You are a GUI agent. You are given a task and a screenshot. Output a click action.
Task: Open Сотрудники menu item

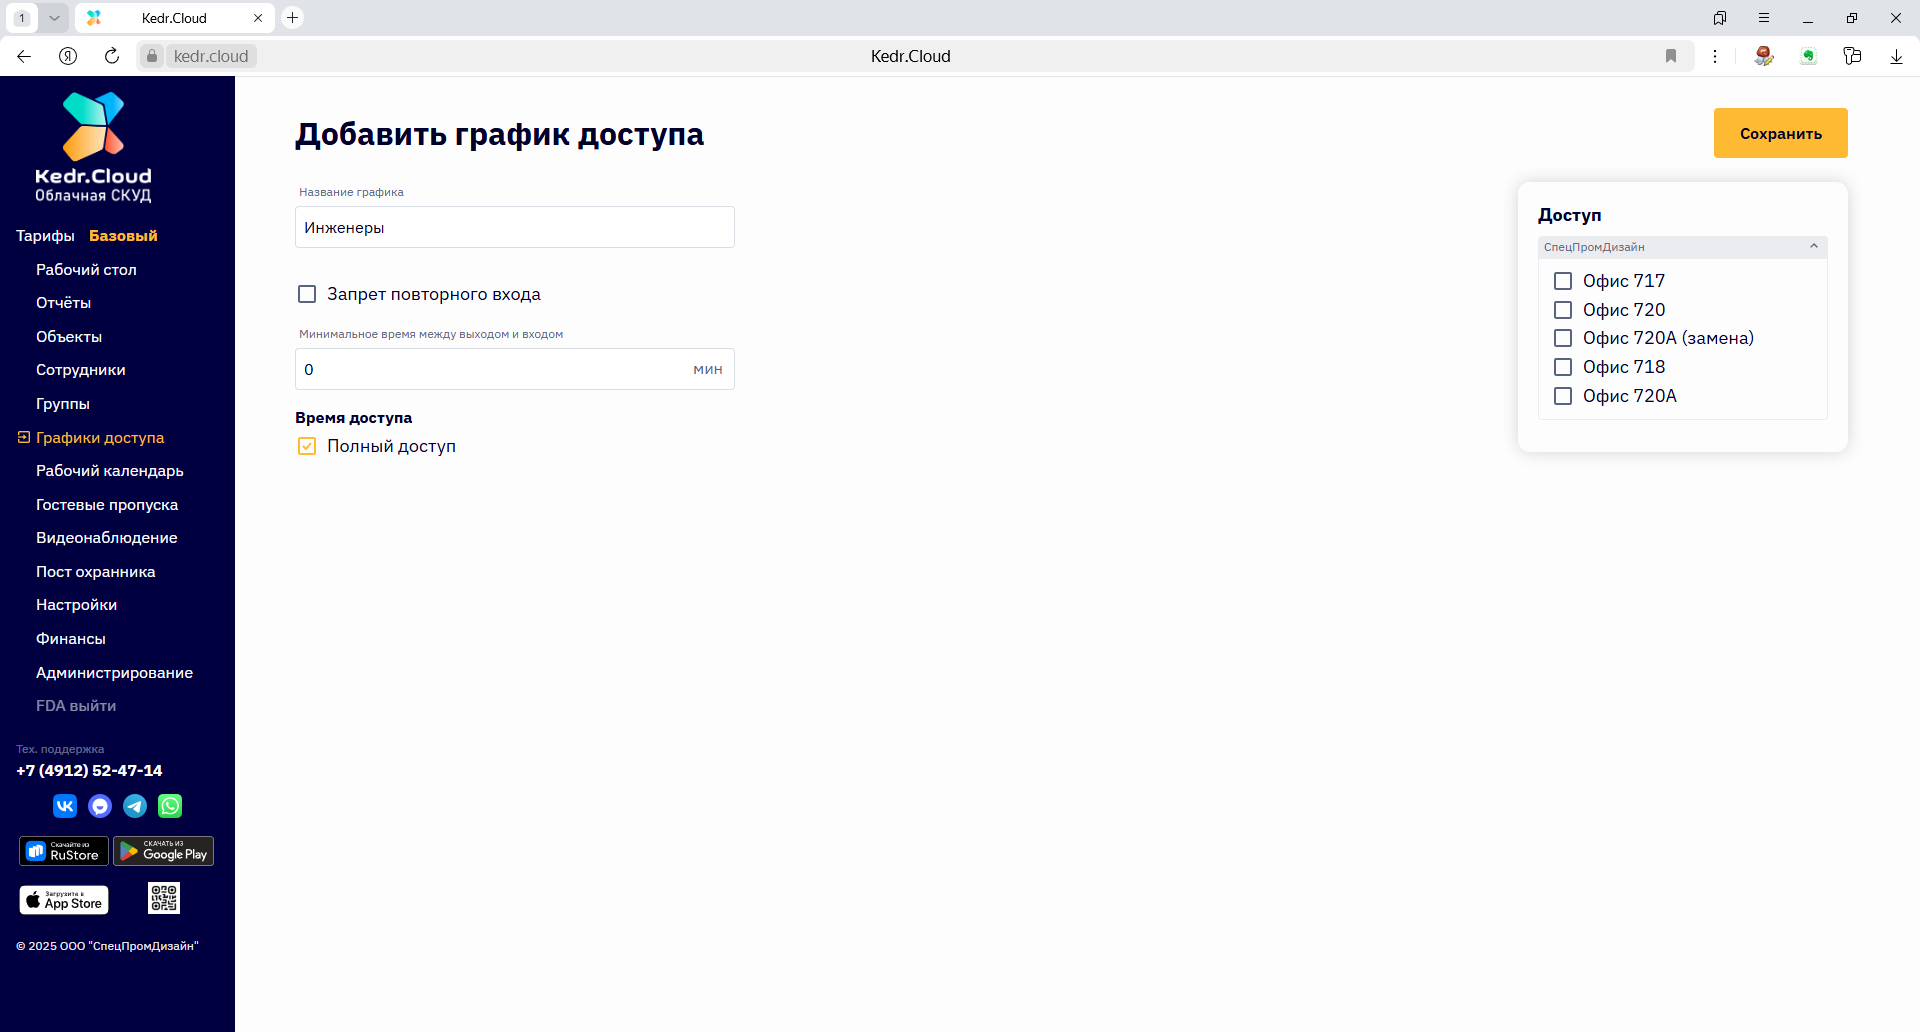point(81,370)
